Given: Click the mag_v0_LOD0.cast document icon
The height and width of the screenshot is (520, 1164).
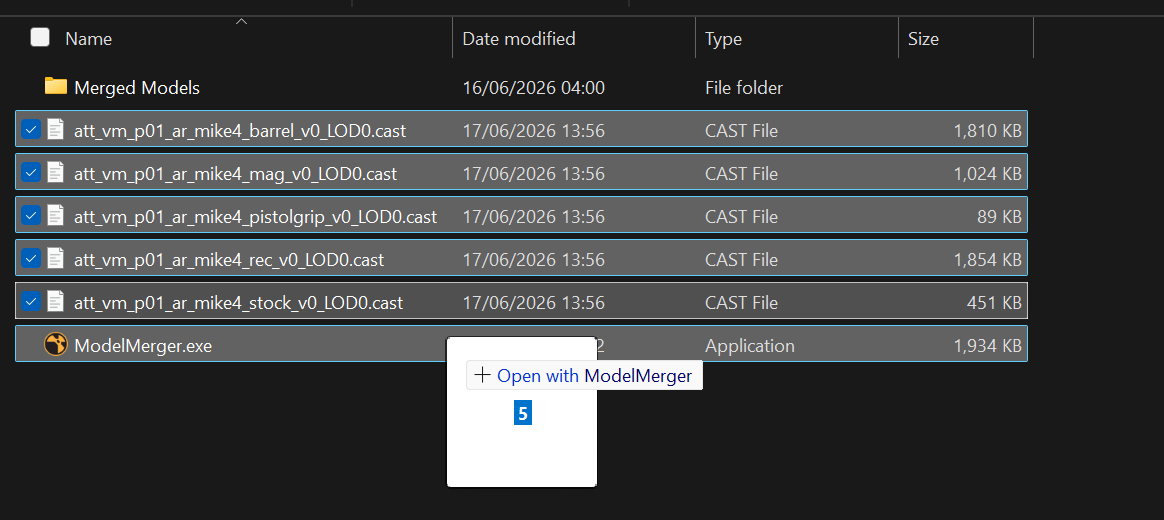Looking at the screenshot, I should pos(55,173).
